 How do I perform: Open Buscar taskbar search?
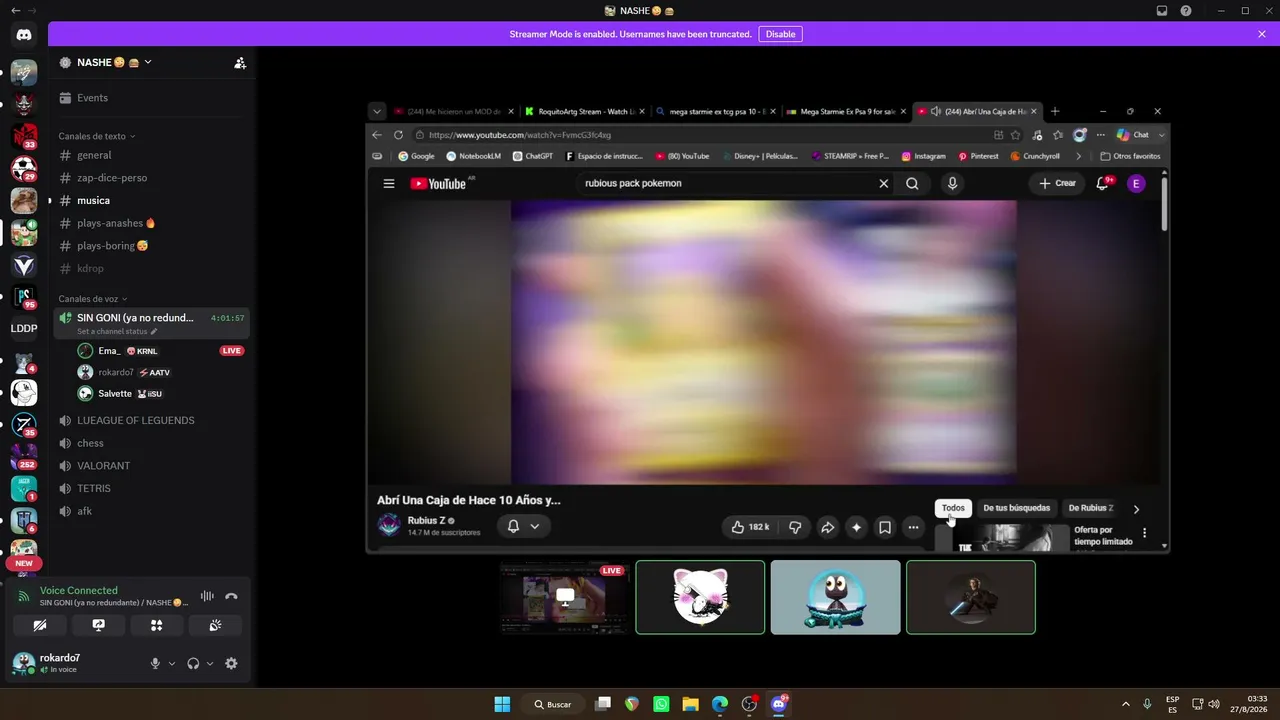click(552, 704)
